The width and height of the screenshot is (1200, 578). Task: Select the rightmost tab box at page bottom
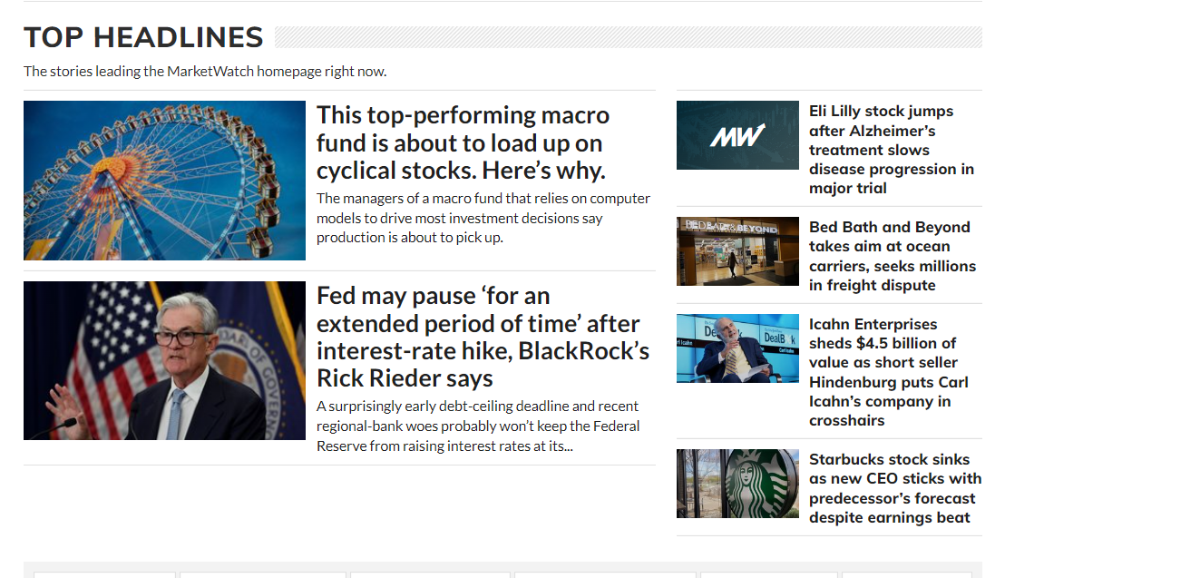coord(906,574)
